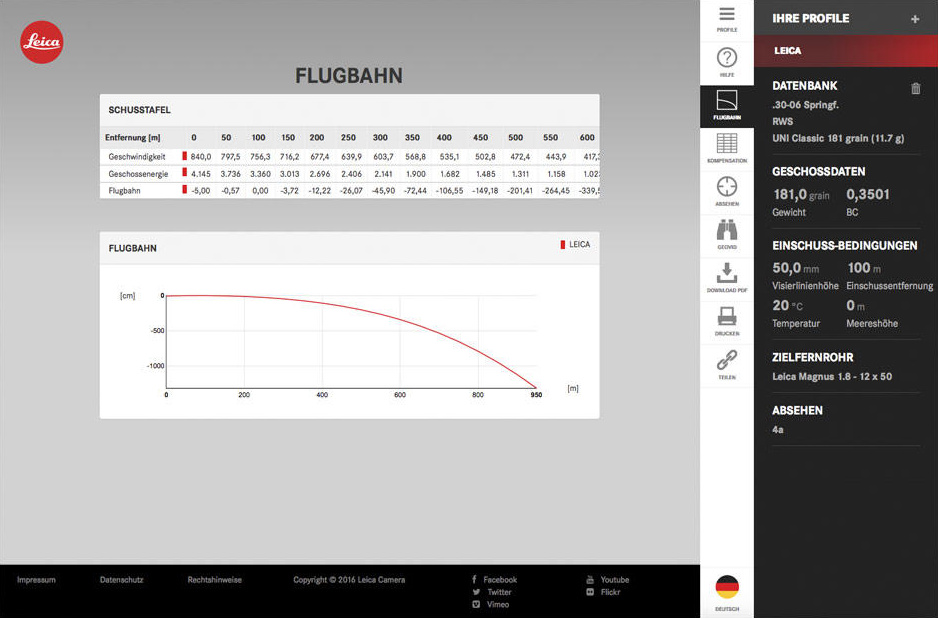Viewport: 938px width, 618px height.
Task: Click the 20 °C Temperatur value
Action: pyautogui.click(x=787, y=306)
